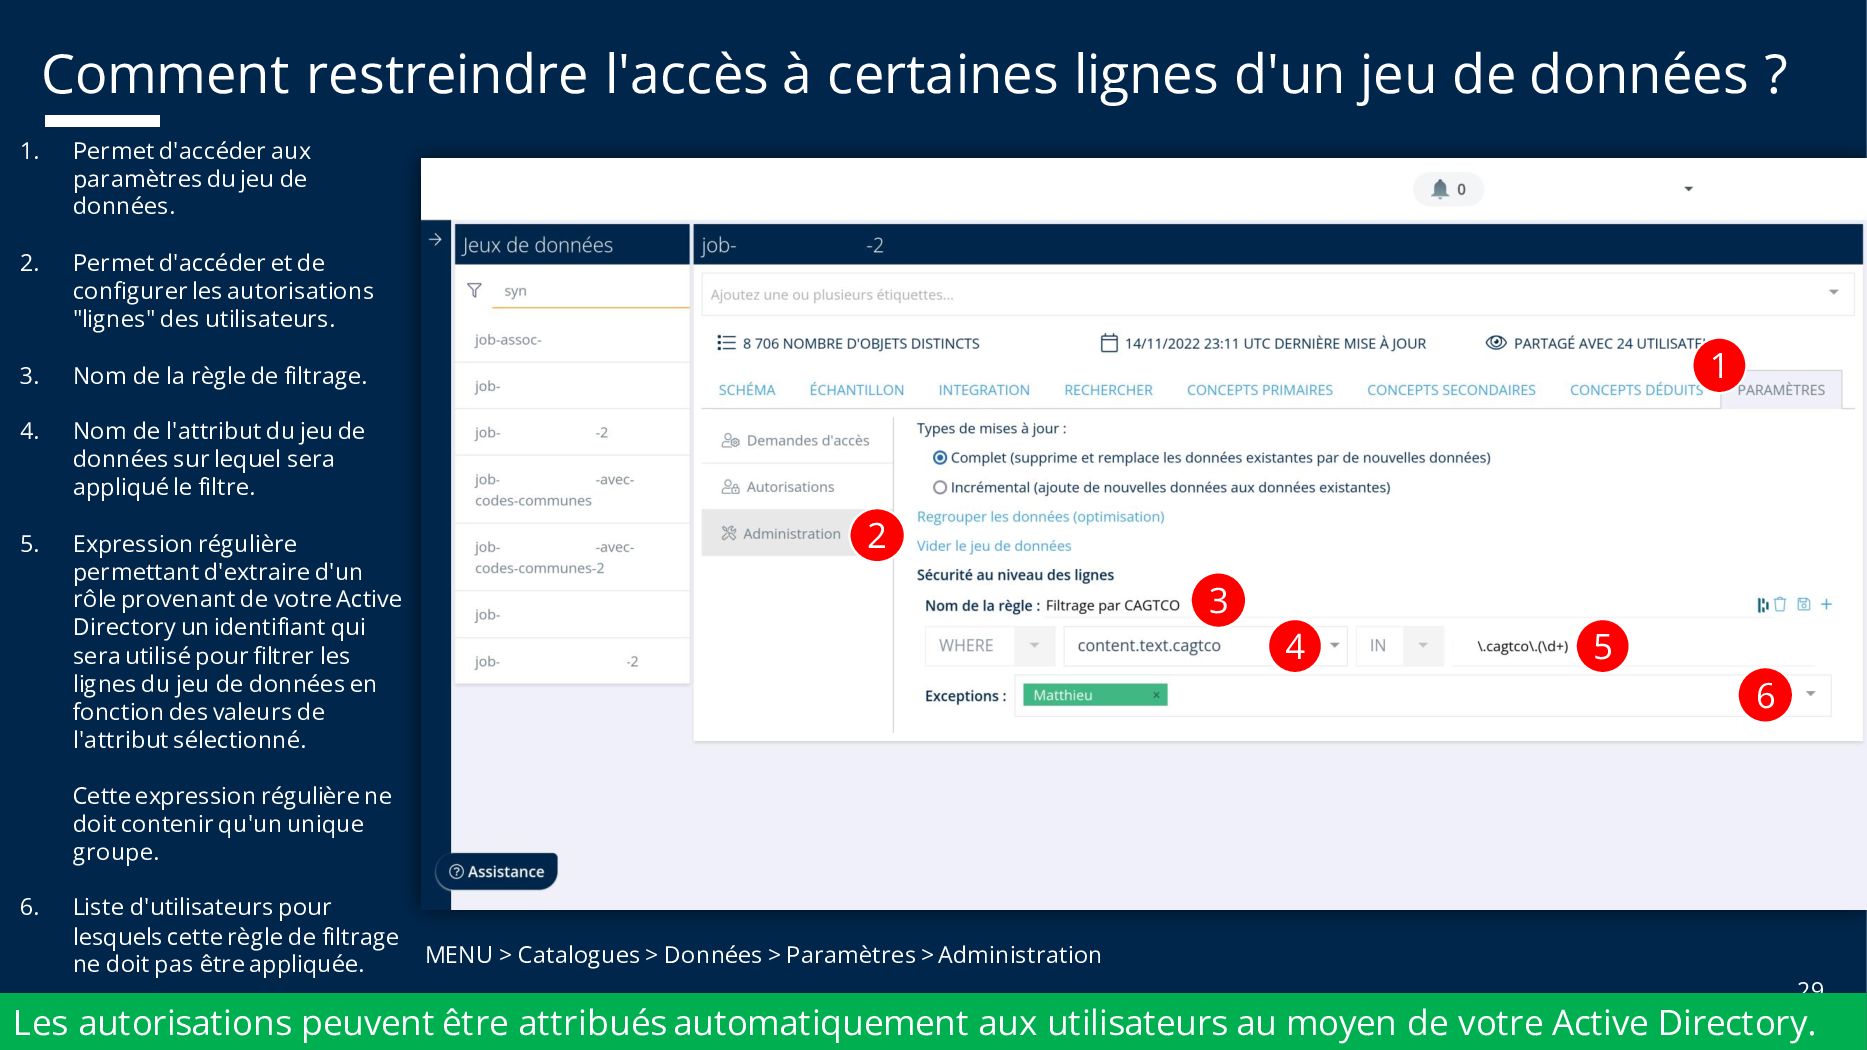Open the IN condition dropdown
This screenshot has width=1867, height=1050.
coord(1422,646)
